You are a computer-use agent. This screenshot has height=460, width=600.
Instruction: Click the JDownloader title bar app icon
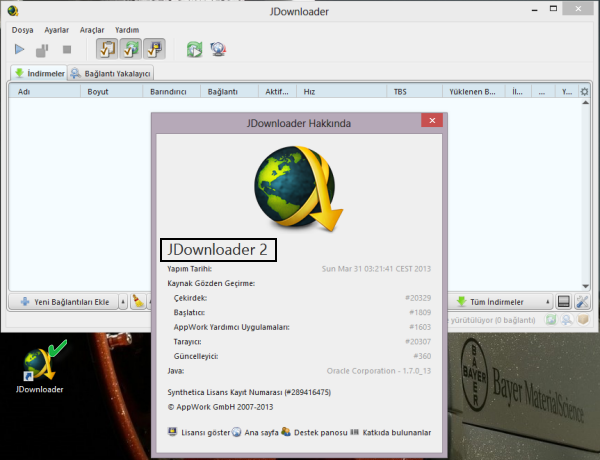[13, 11]
